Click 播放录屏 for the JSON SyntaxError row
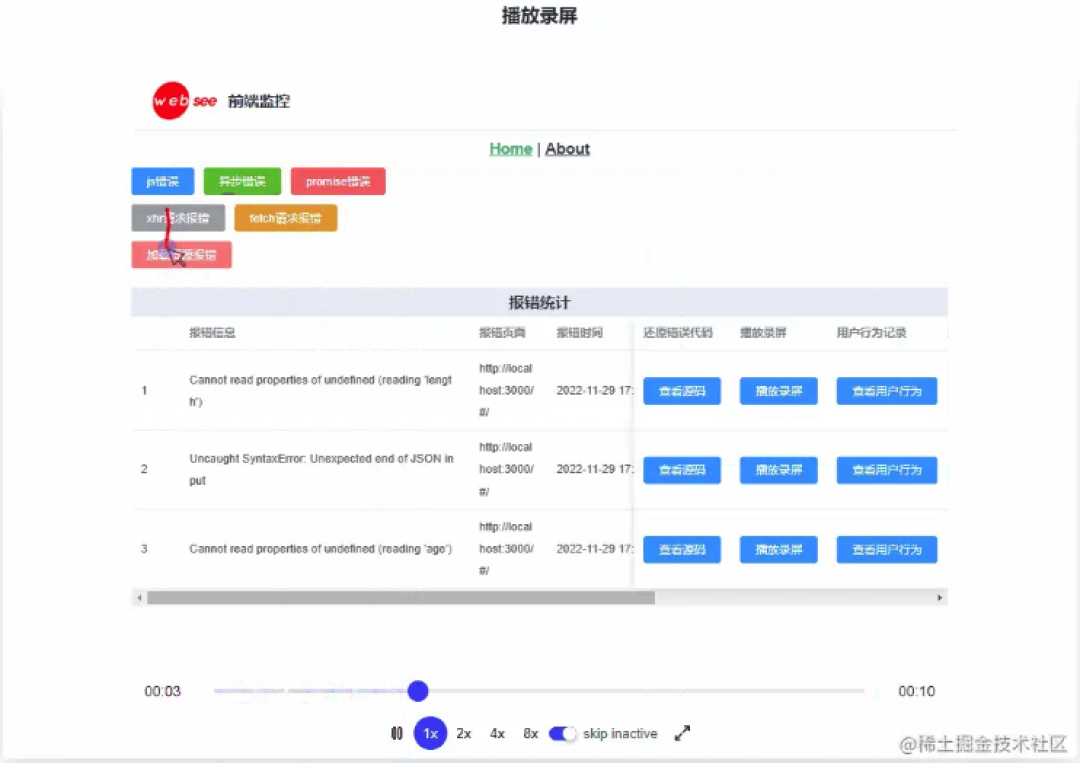The width and height of the screenshot is (1080, 763). click(778, 470)
